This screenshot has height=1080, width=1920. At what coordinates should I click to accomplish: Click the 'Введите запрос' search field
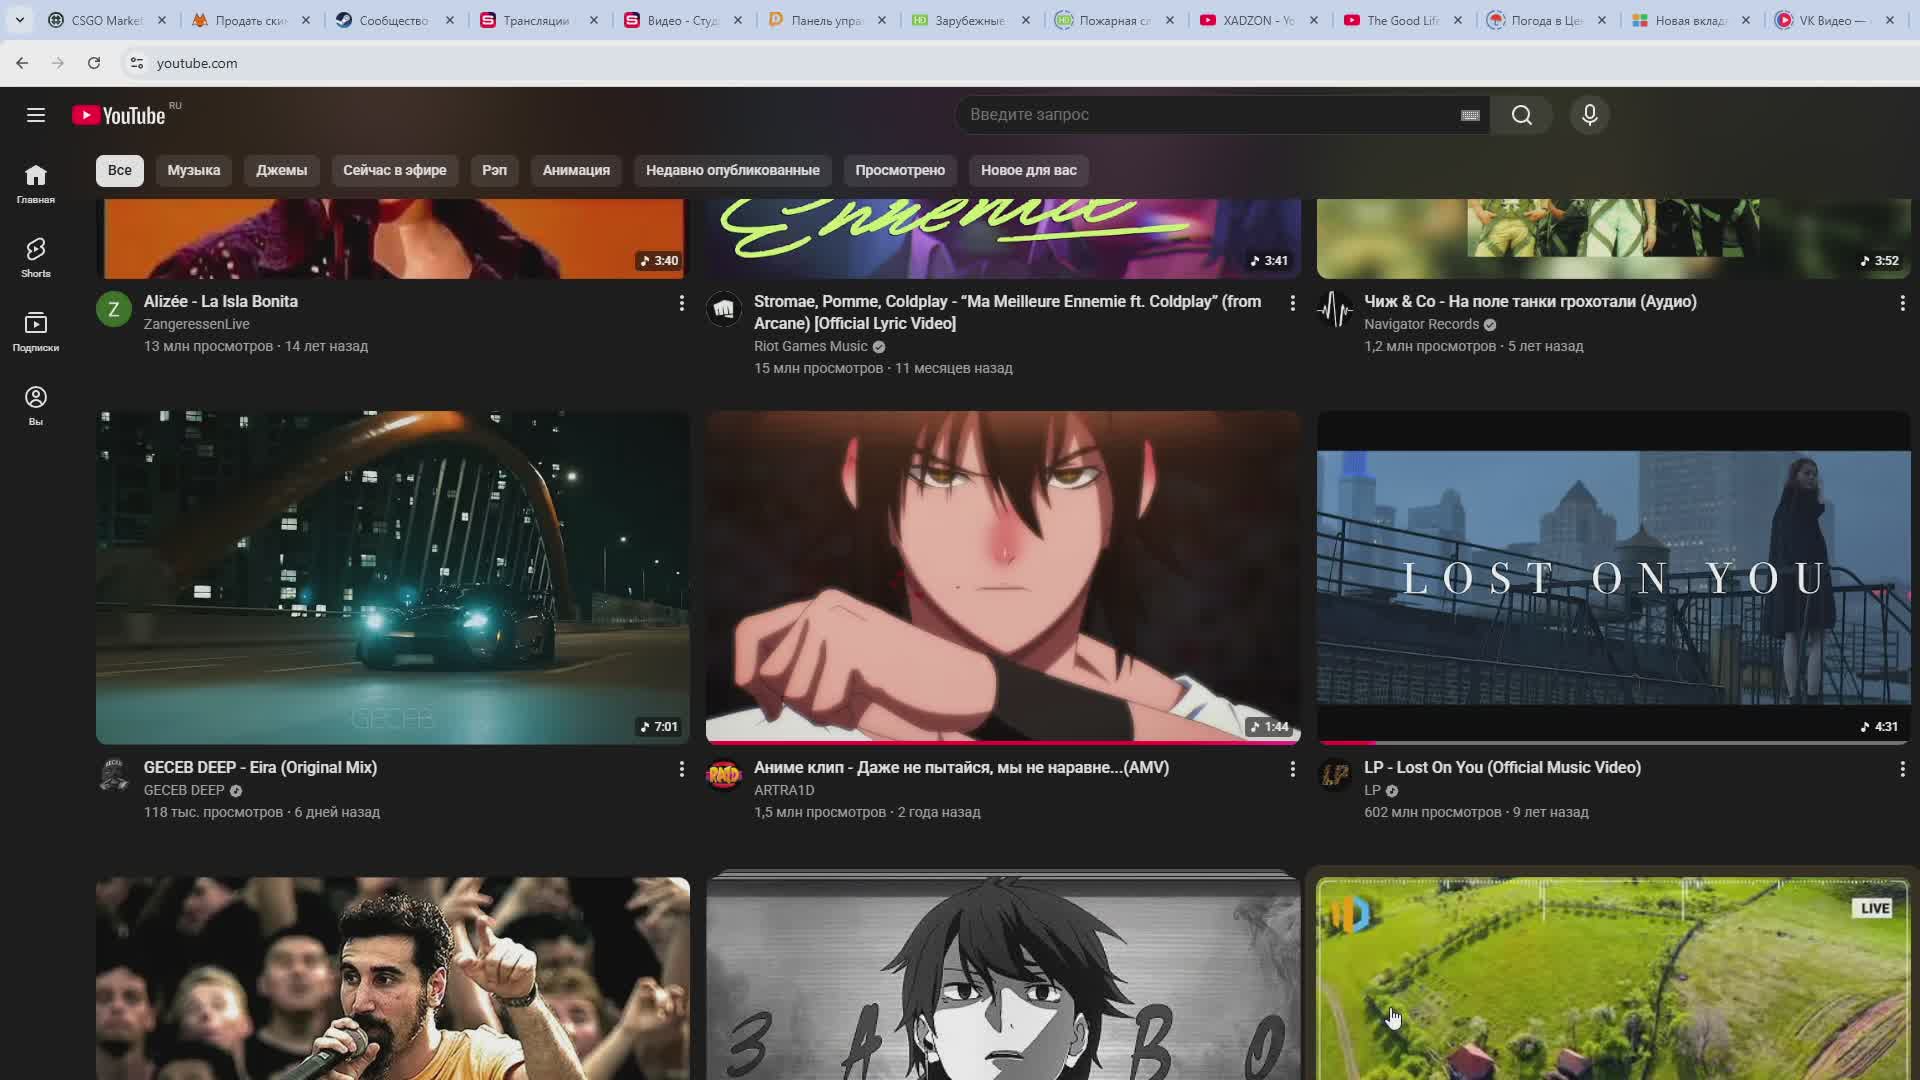point(1200,115)
